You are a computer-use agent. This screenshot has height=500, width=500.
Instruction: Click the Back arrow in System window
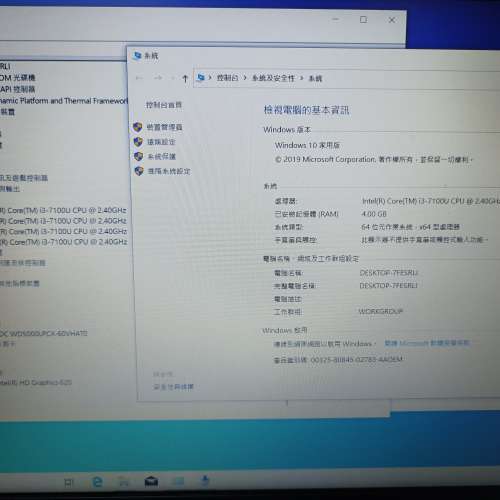[139, 78]
